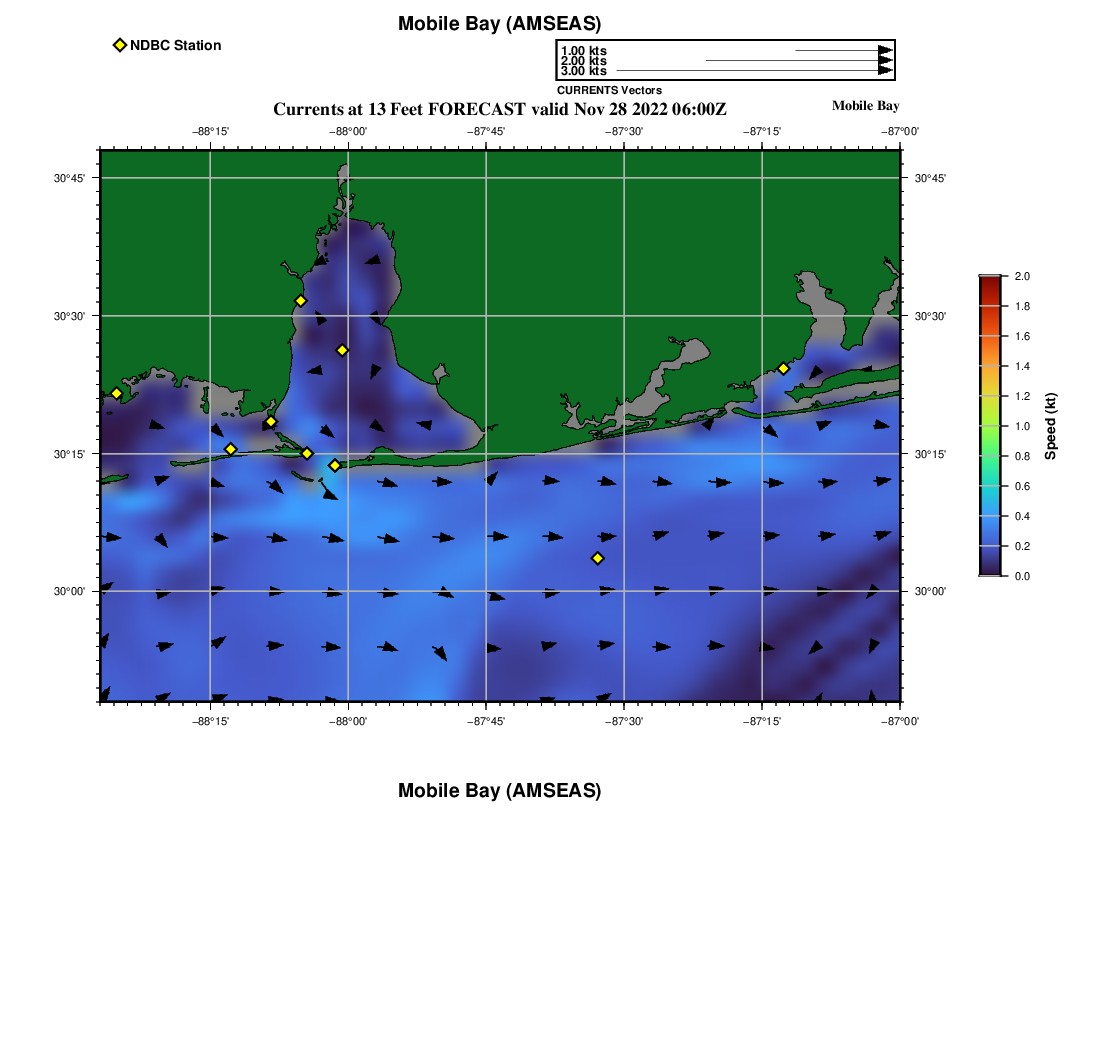Click the offshore station diamond south of -87°30'
The height and width of the screenshot is (1050, 1100).
(597, 558)
